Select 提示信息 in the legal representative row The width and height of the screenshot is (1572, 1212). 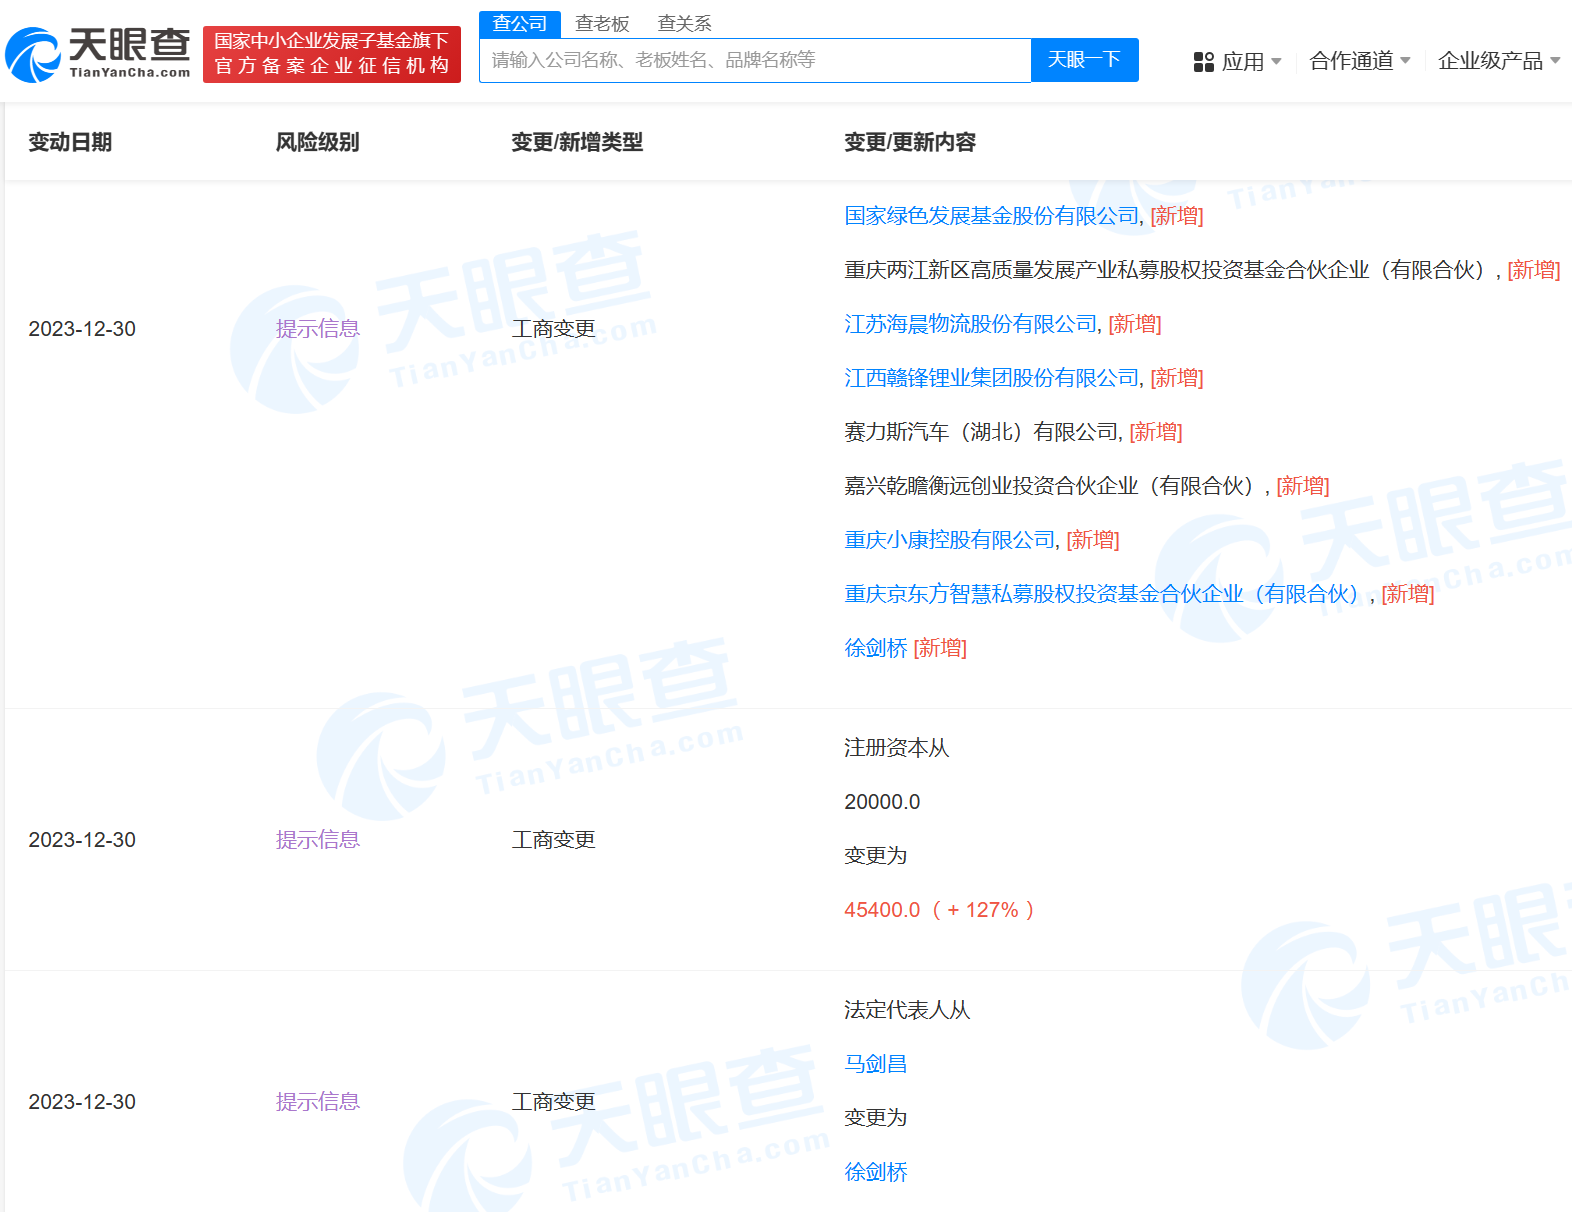pyautogui.click(x=318, y=1102)
